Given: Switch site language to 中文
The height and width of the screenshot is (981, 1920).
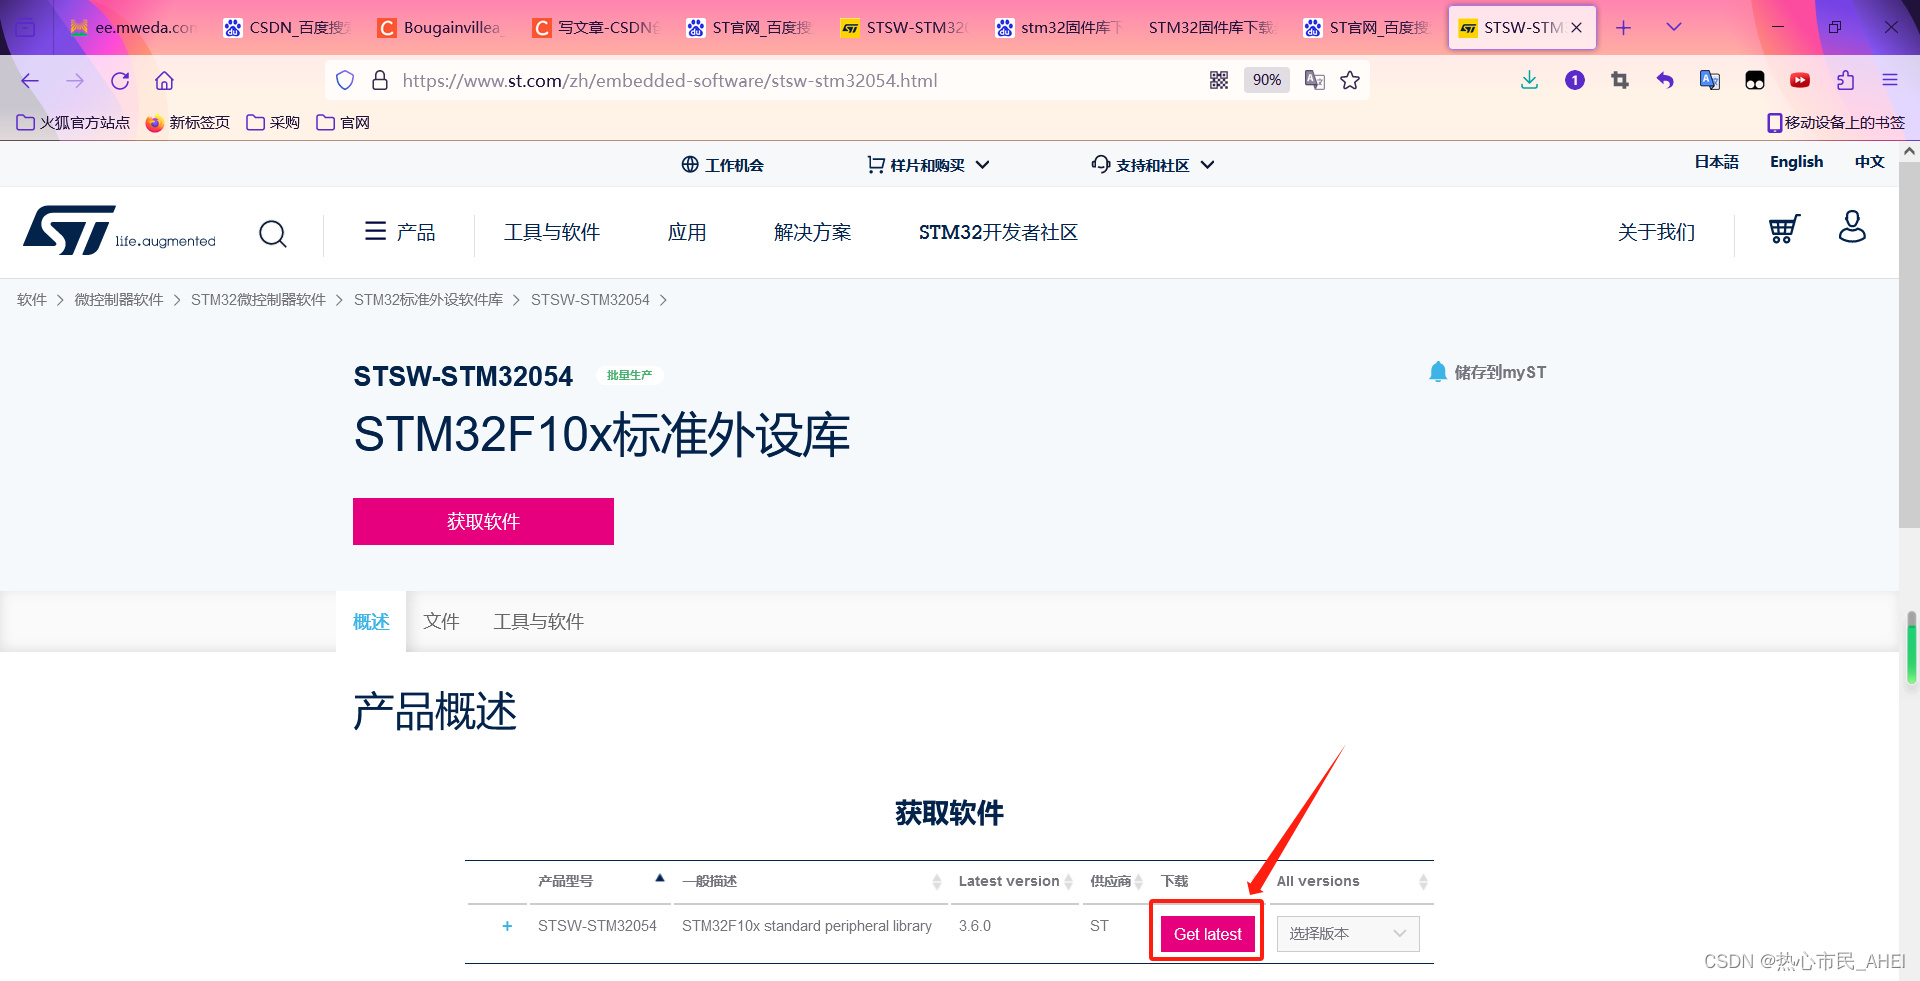Looking at the screenshot, I should click(1869, 162).
